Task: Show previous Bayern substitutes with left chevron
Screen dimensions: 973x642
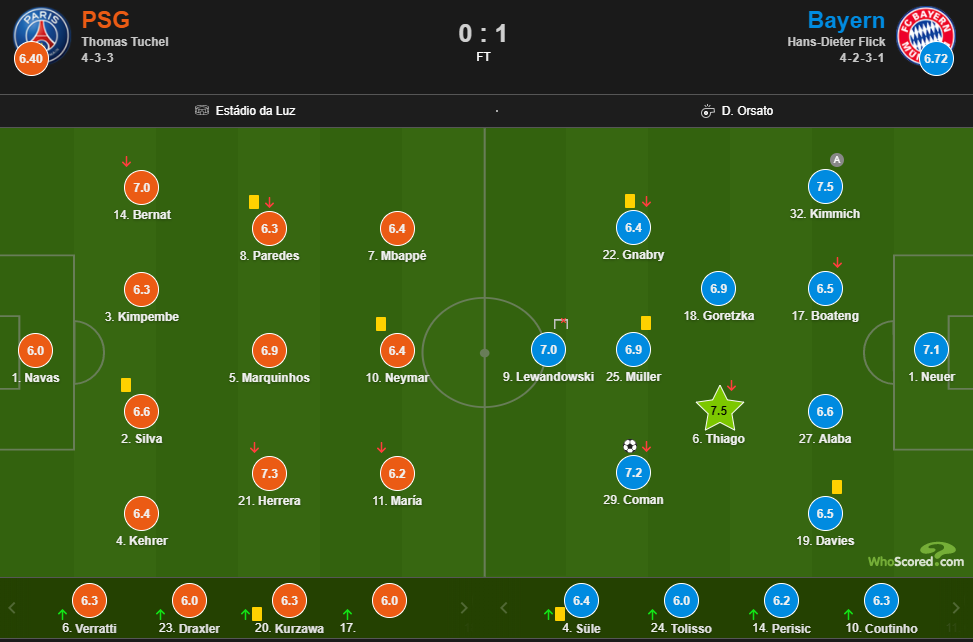Action: point(503,608)
